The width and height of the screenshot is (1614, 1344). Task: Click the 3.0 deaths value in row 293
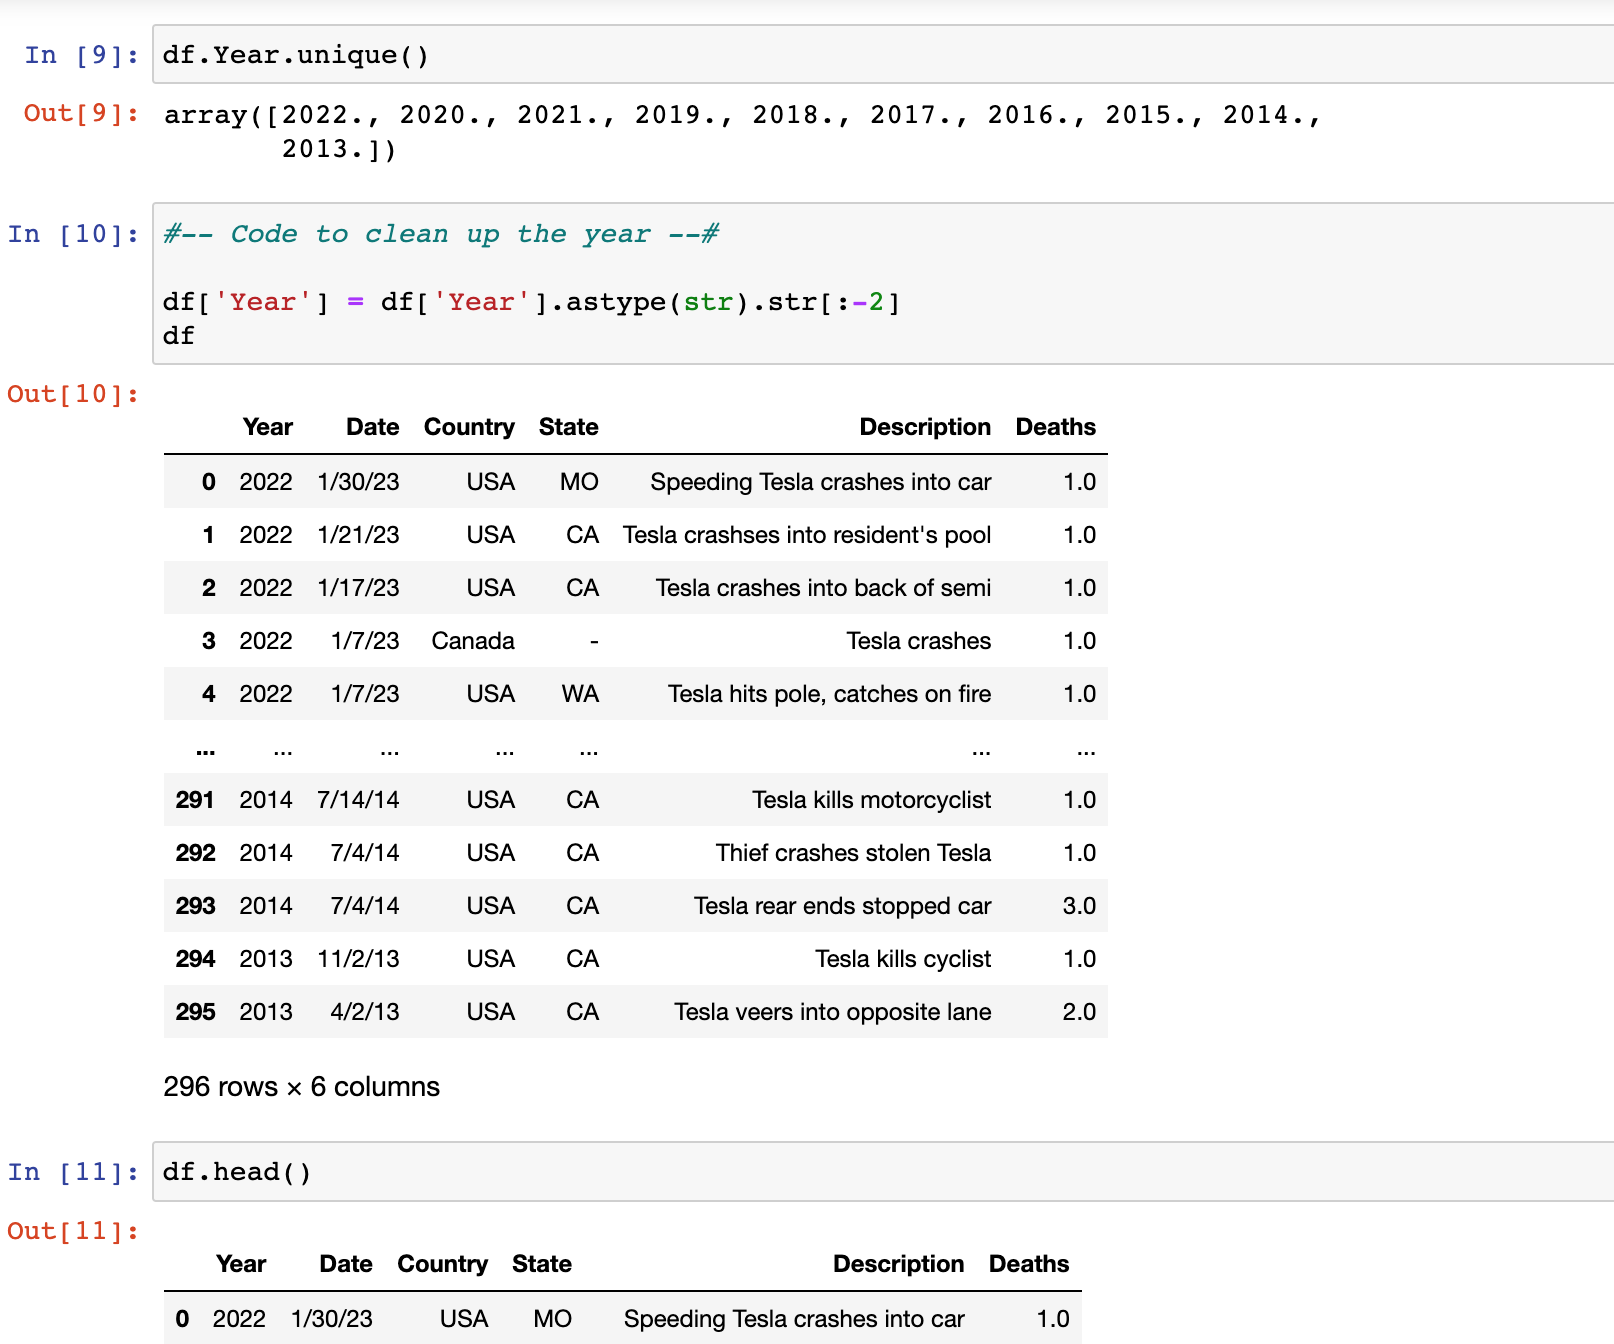pyautogui.click(x=1079, y=906)
